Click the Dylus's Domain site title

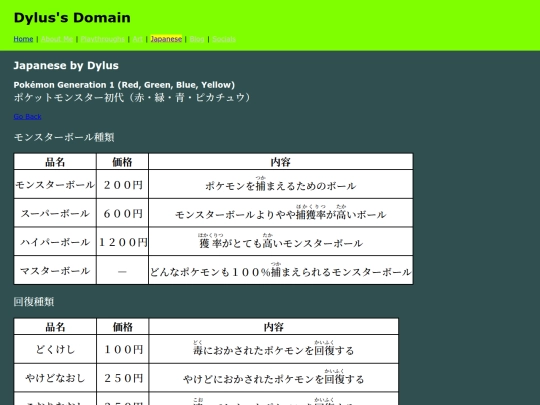point(72,18)
